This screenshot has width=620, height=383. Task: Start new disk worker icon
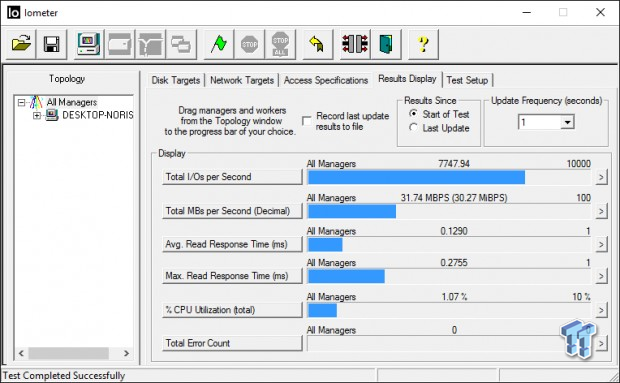tap(119, 44)
